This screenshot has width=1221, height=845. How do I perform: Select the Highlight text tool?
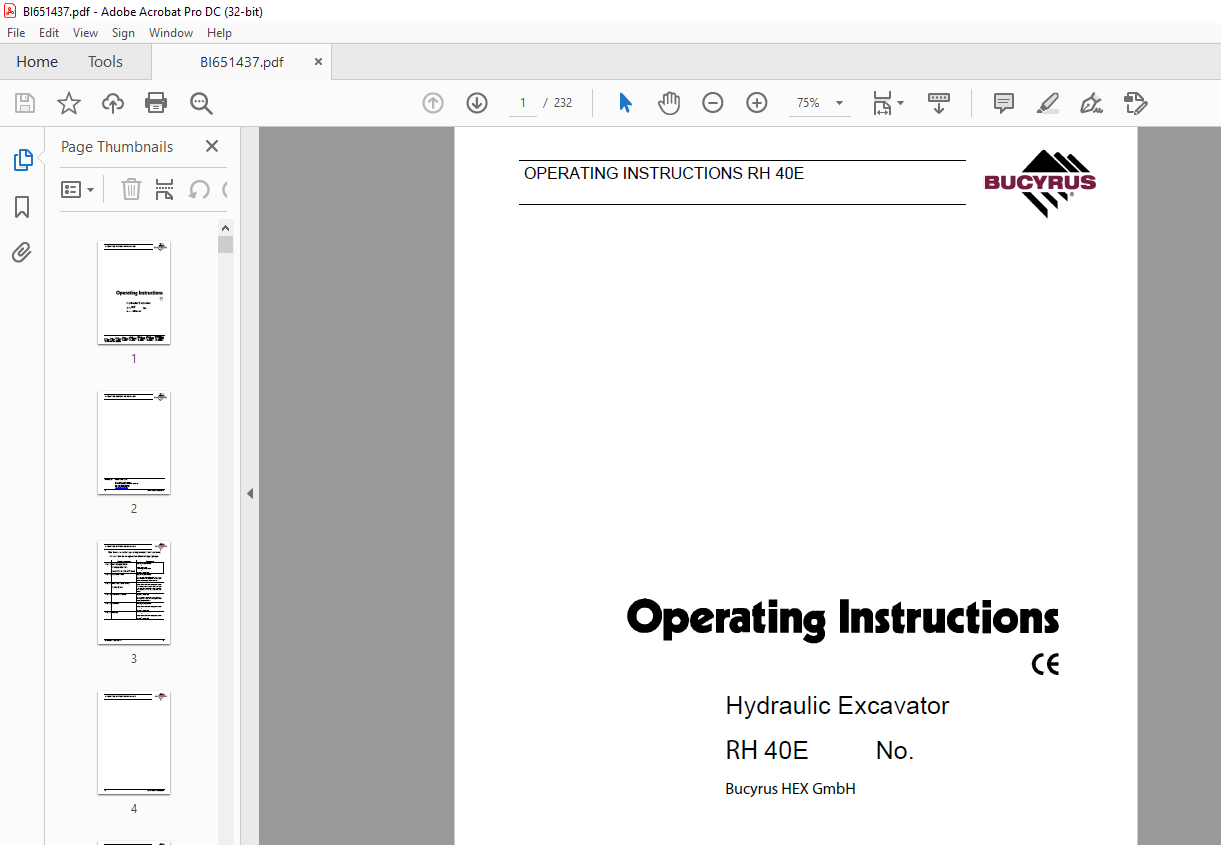[x=1047, y=103]
